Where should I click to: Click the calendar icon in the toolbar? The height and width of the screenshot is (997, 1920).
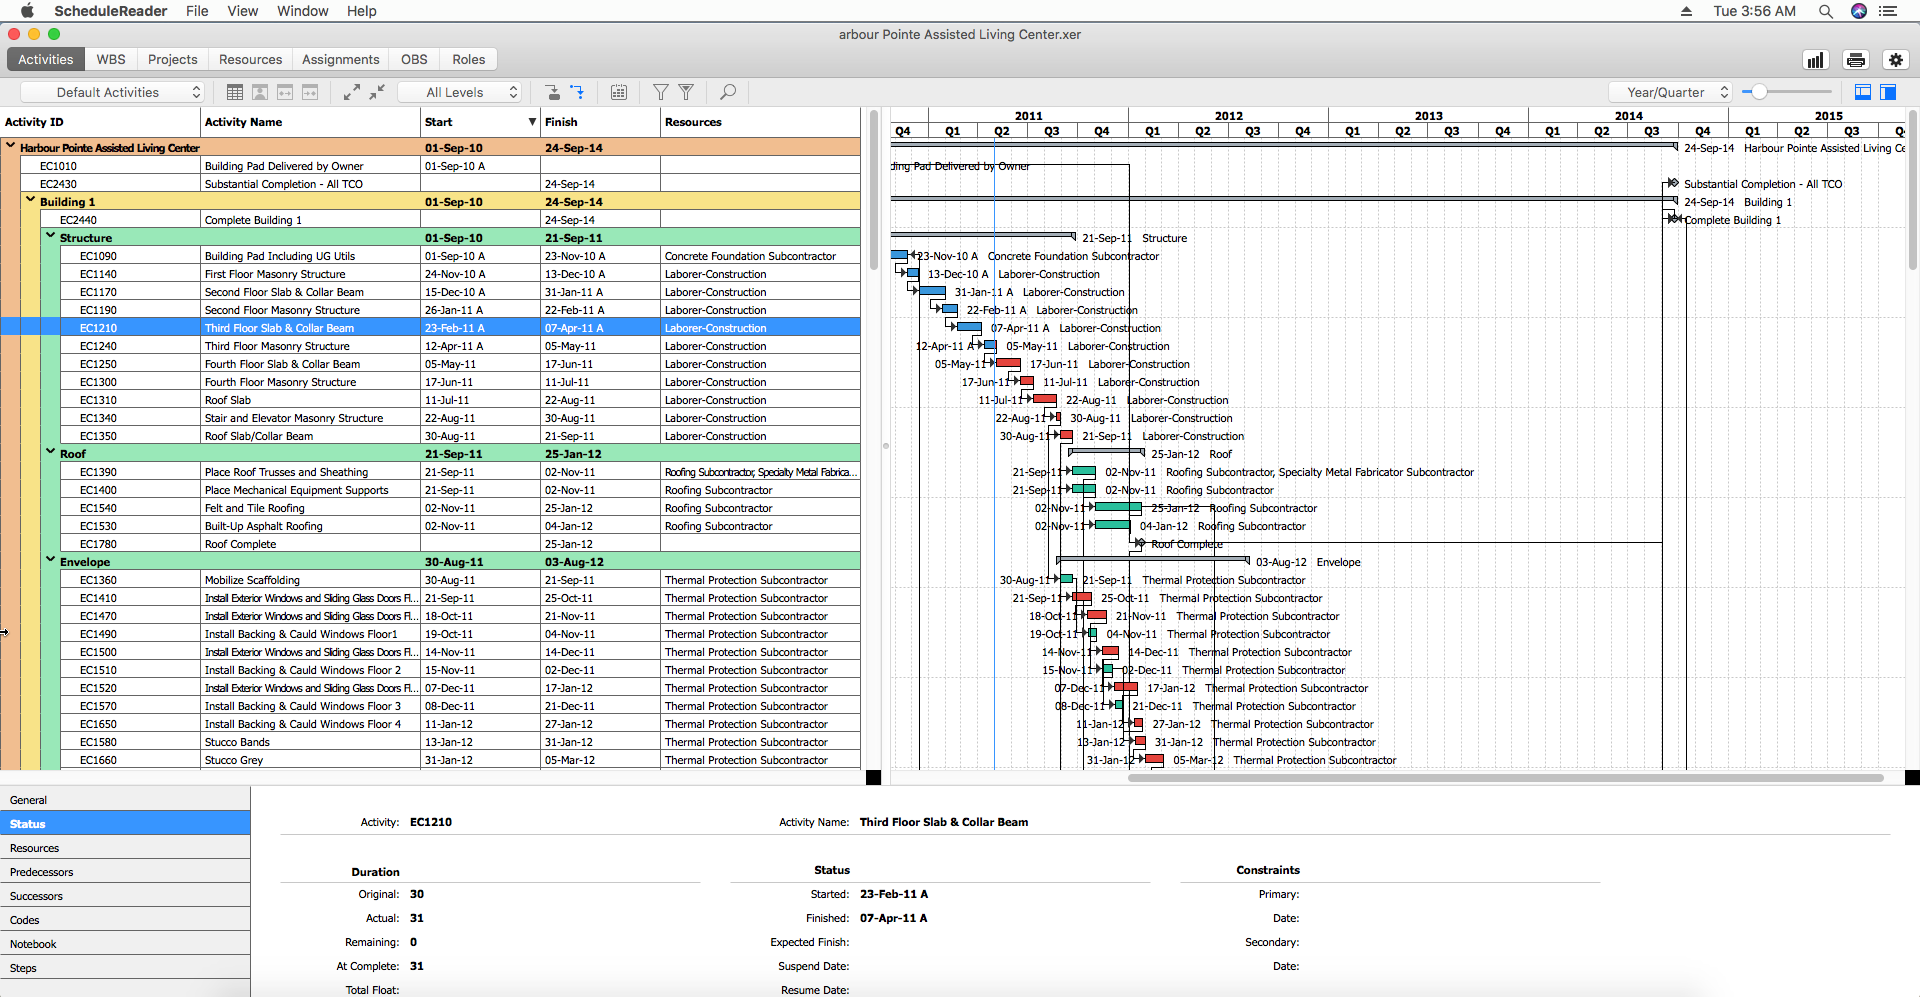[618, 92]
